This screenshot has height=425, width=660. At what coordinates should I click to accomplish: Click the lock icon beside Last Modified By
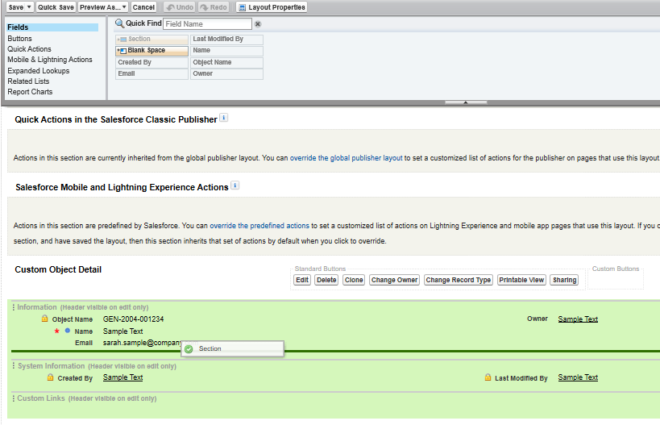(488, 379)
